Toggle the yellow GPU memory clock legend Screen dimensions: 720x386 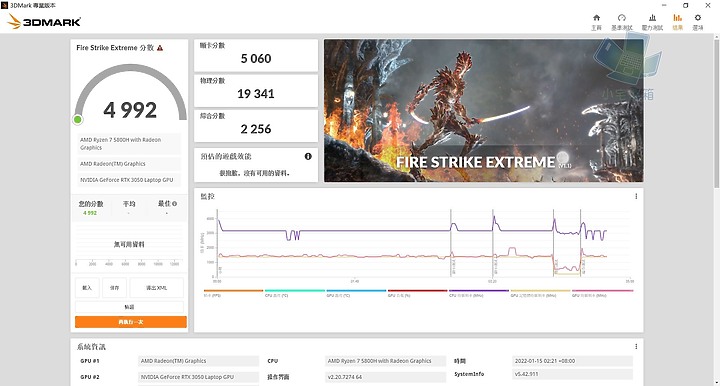(540, 292)
